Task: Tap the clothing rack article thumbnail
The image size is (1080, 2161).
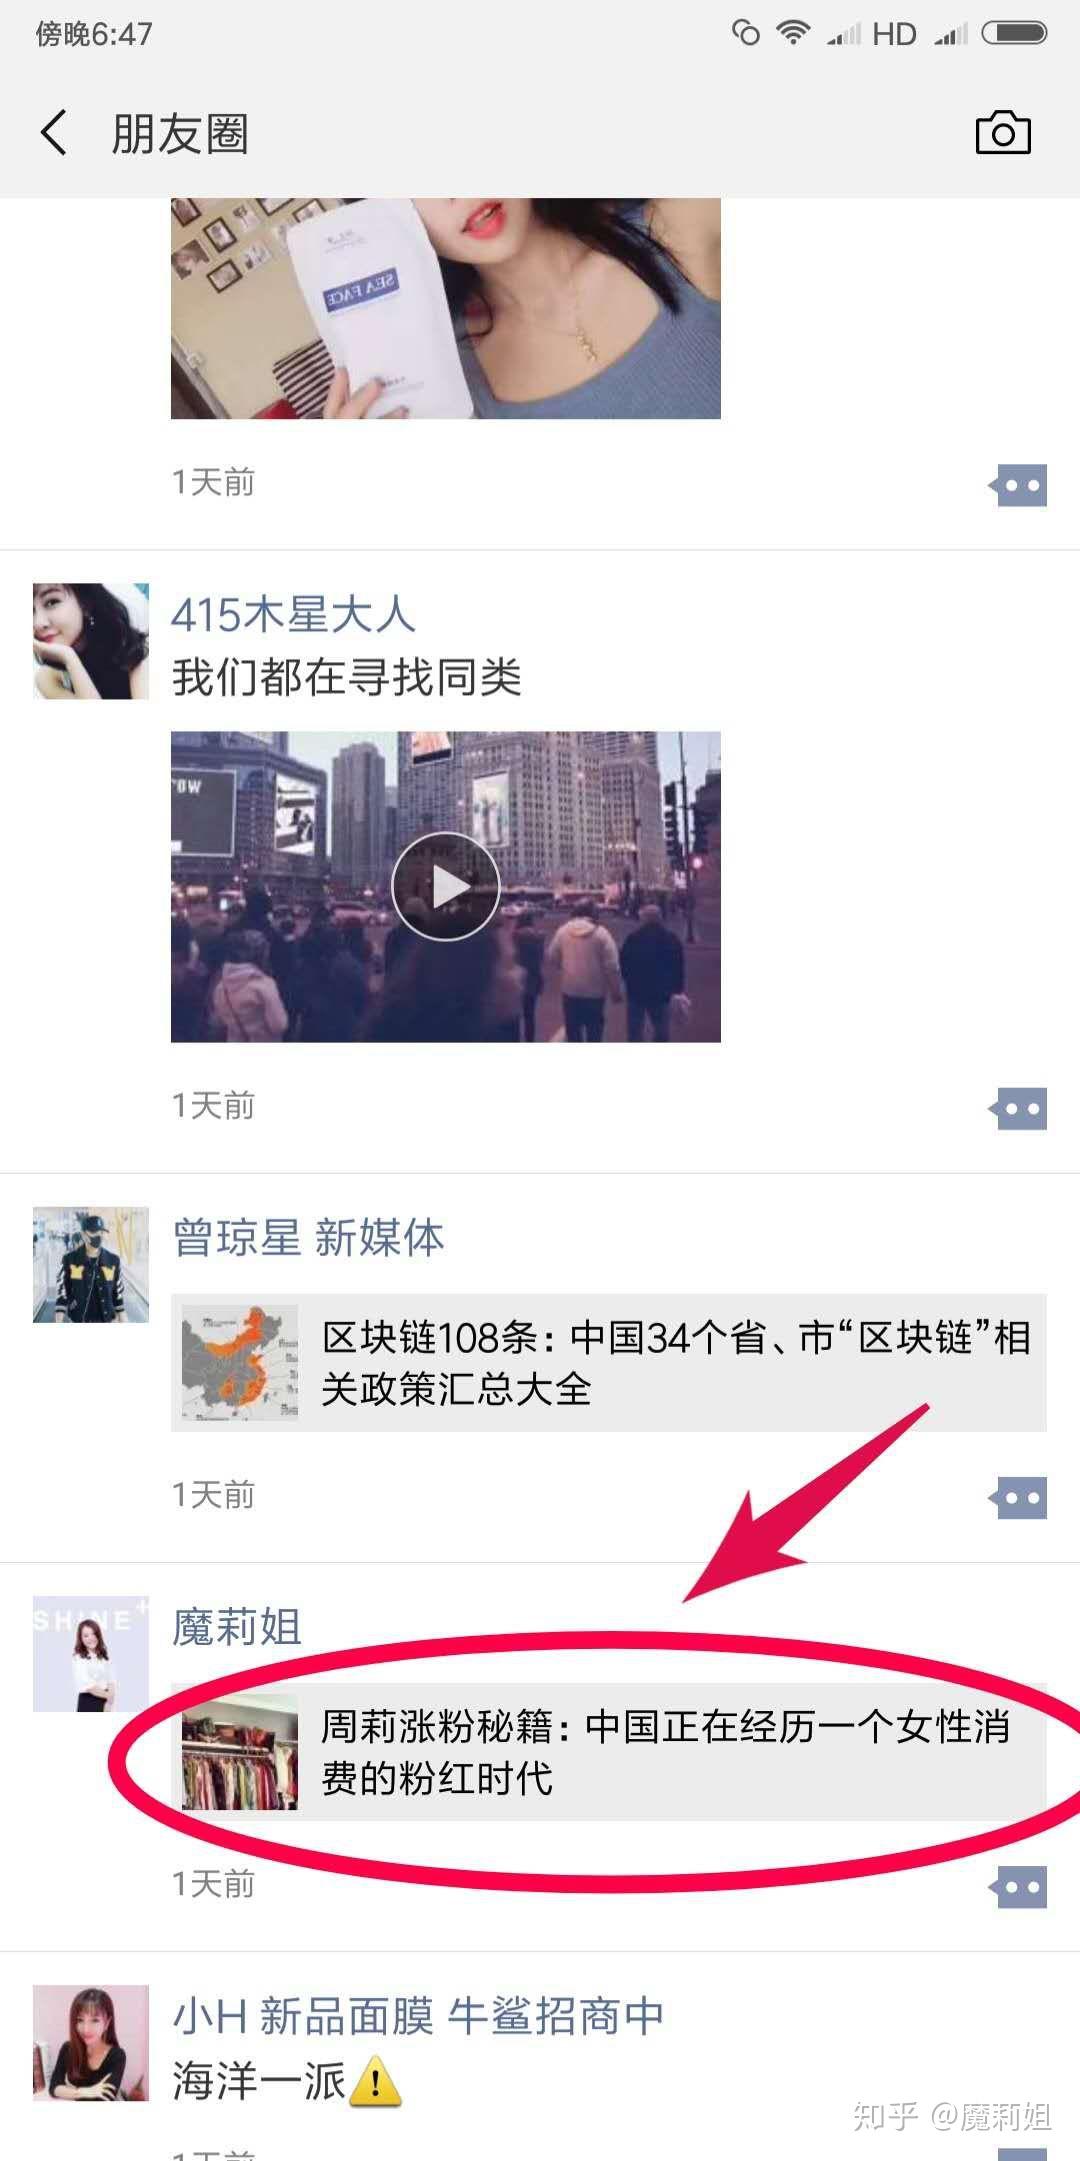Action: pyautogui.click(x=240, y=1751)
